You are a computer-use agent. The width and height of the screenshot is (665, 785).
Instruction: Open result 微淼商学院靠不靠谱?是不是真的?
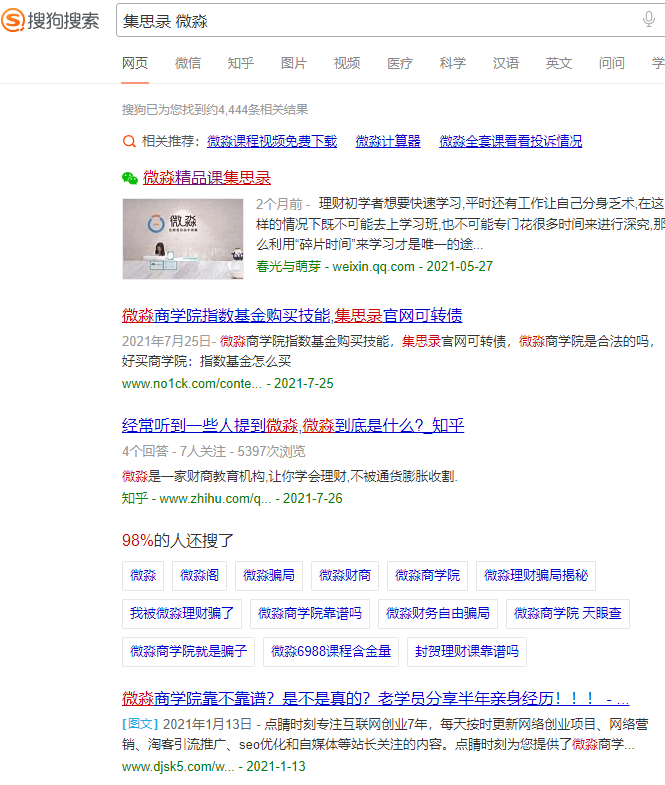pyautogui.click(x=376, y=698)
